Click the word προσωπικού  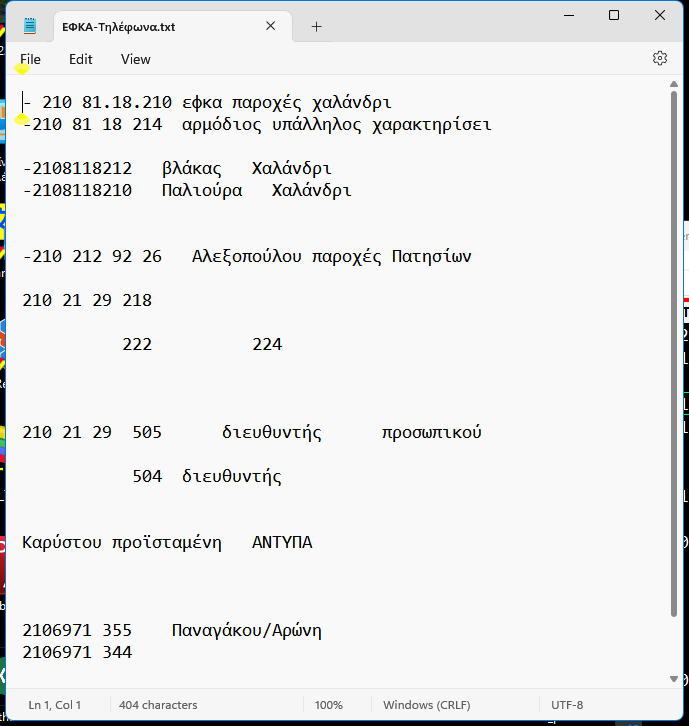pyautogui.click(x=432, y=432)
